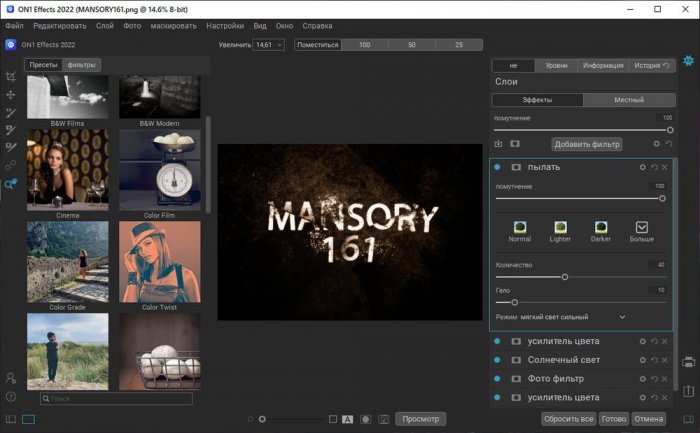Open mask options for пылать filter
700x433 pixels.
click(x=516, y=167)
